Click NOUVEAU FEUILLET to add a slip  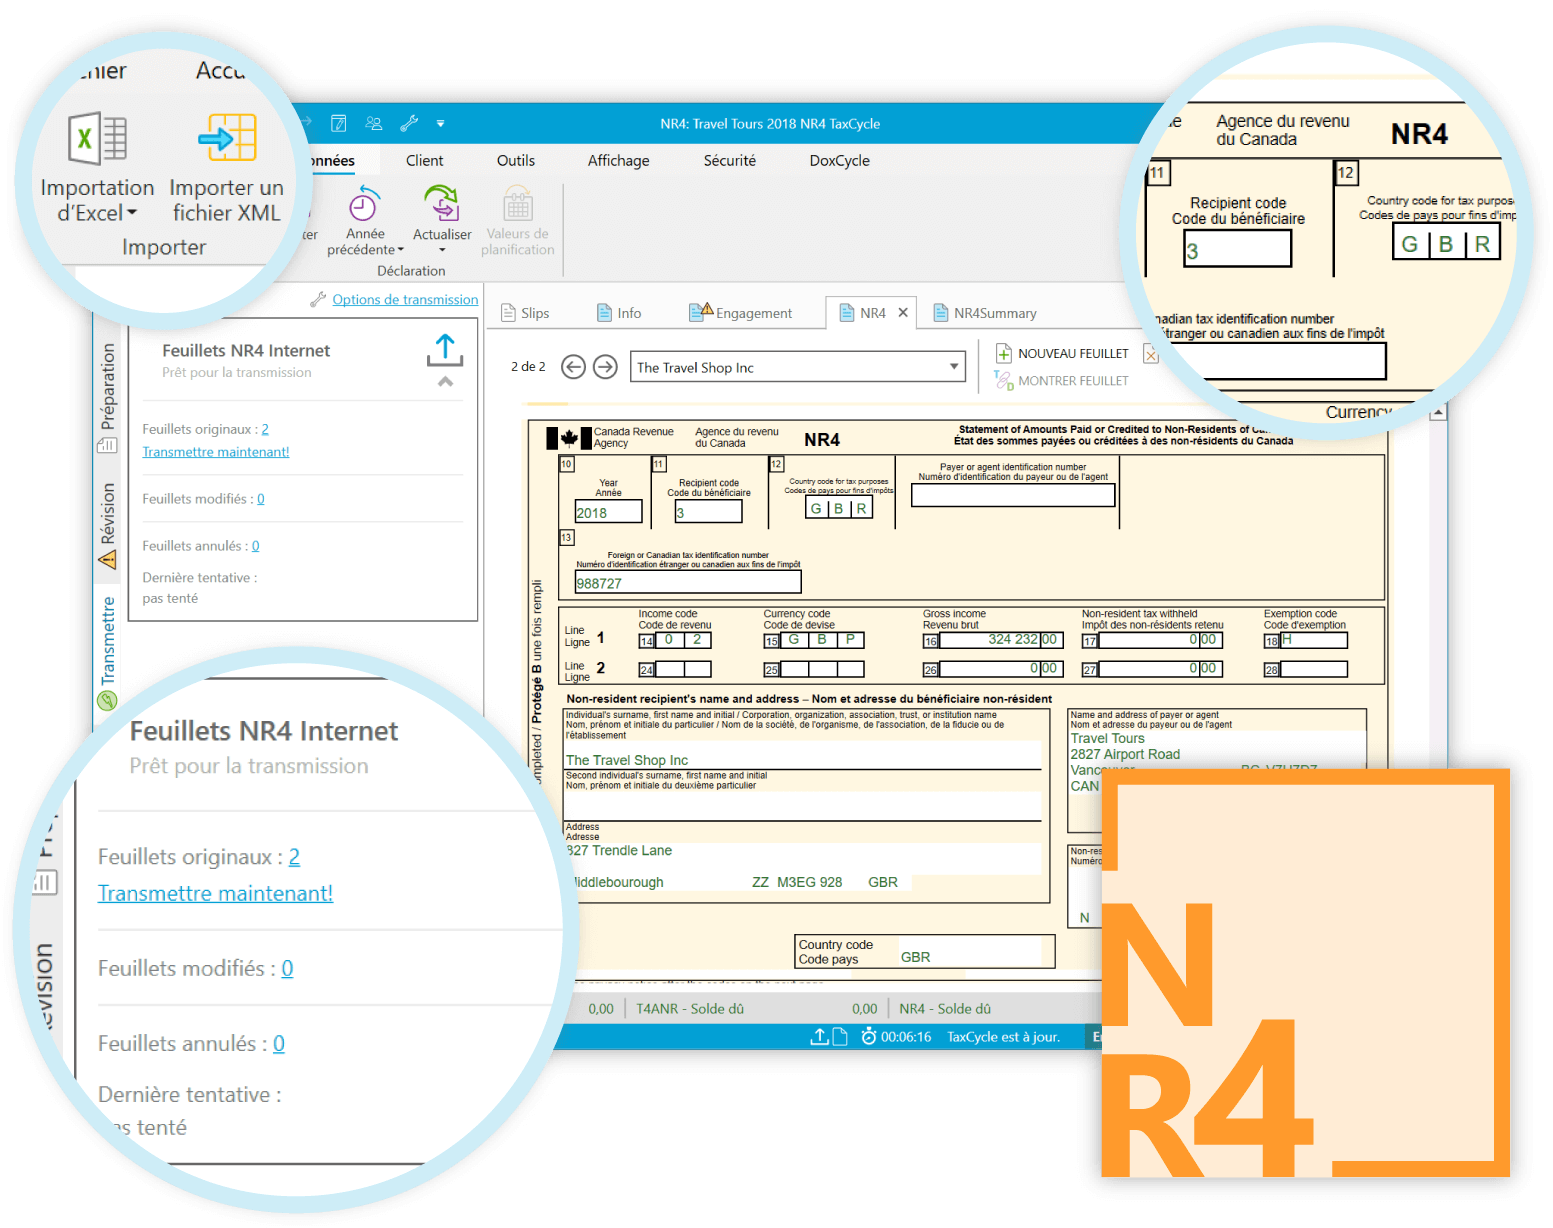(x=1062, y=353)
